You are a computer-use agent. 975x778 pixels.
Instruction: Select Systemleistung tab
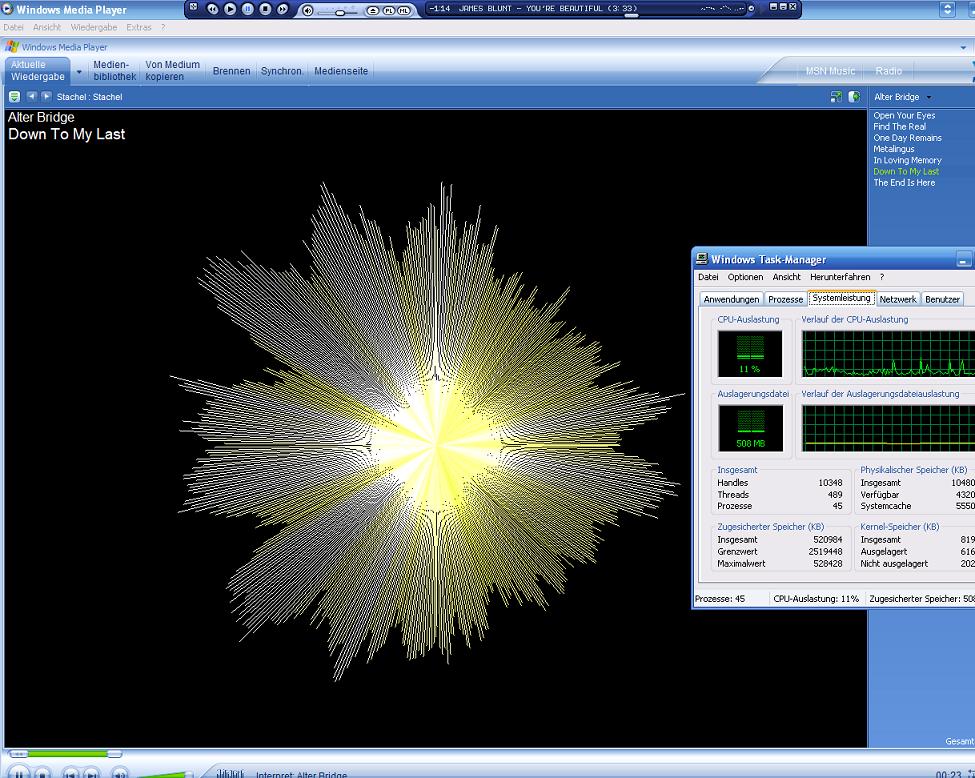(x=841, y=298)
